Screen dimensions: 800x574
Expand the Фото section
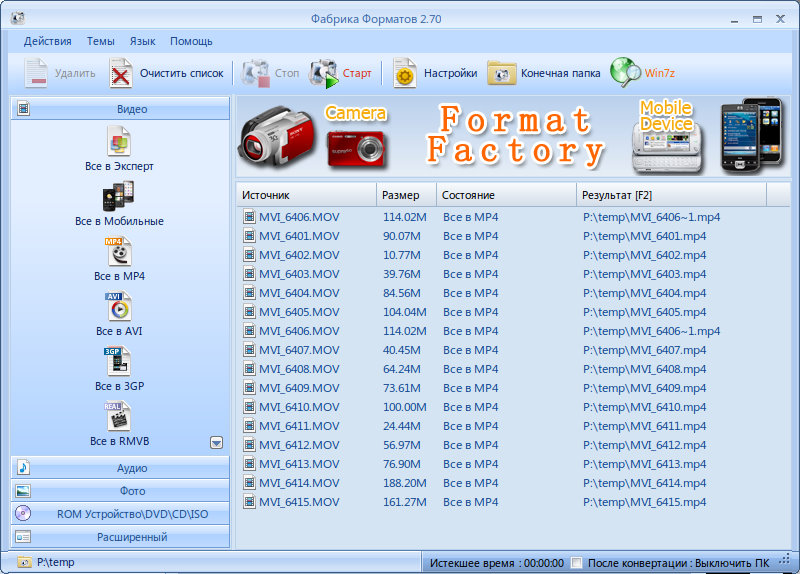(x=120, y=490)
